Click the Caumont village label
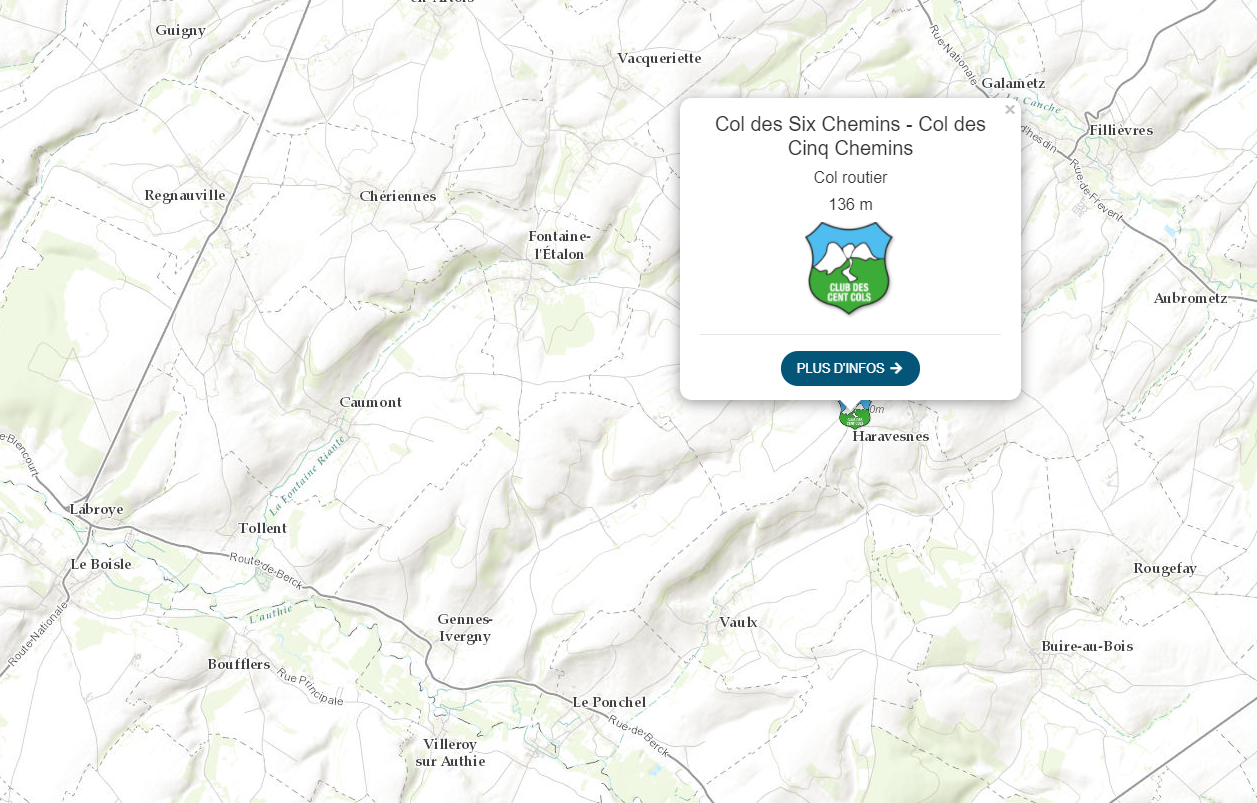1257x803 pixels. coord(370,402)
